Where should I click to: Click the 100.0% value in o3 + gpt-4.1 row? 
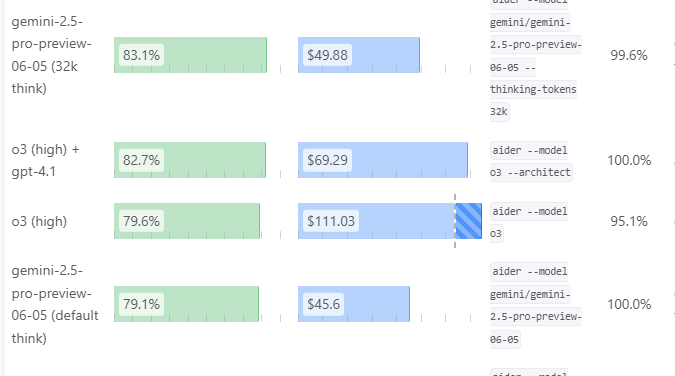[629, 160]
